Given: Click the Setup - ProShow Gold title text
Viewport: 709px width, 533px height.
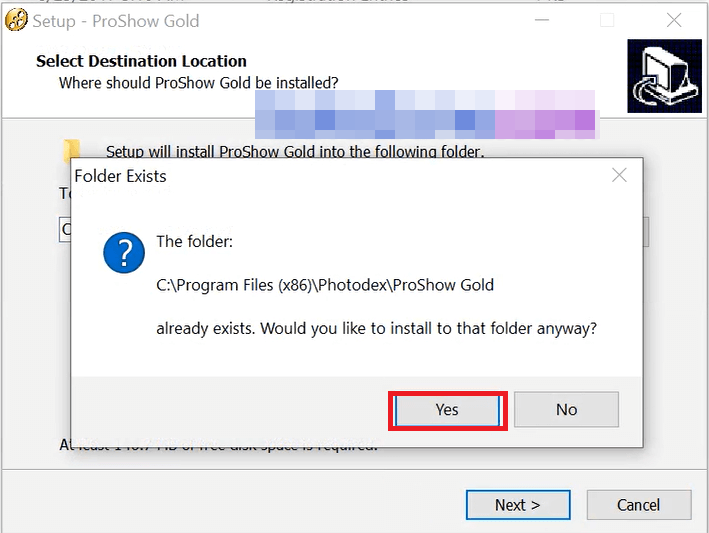Looking at the screenshot, I should point(116,20).
